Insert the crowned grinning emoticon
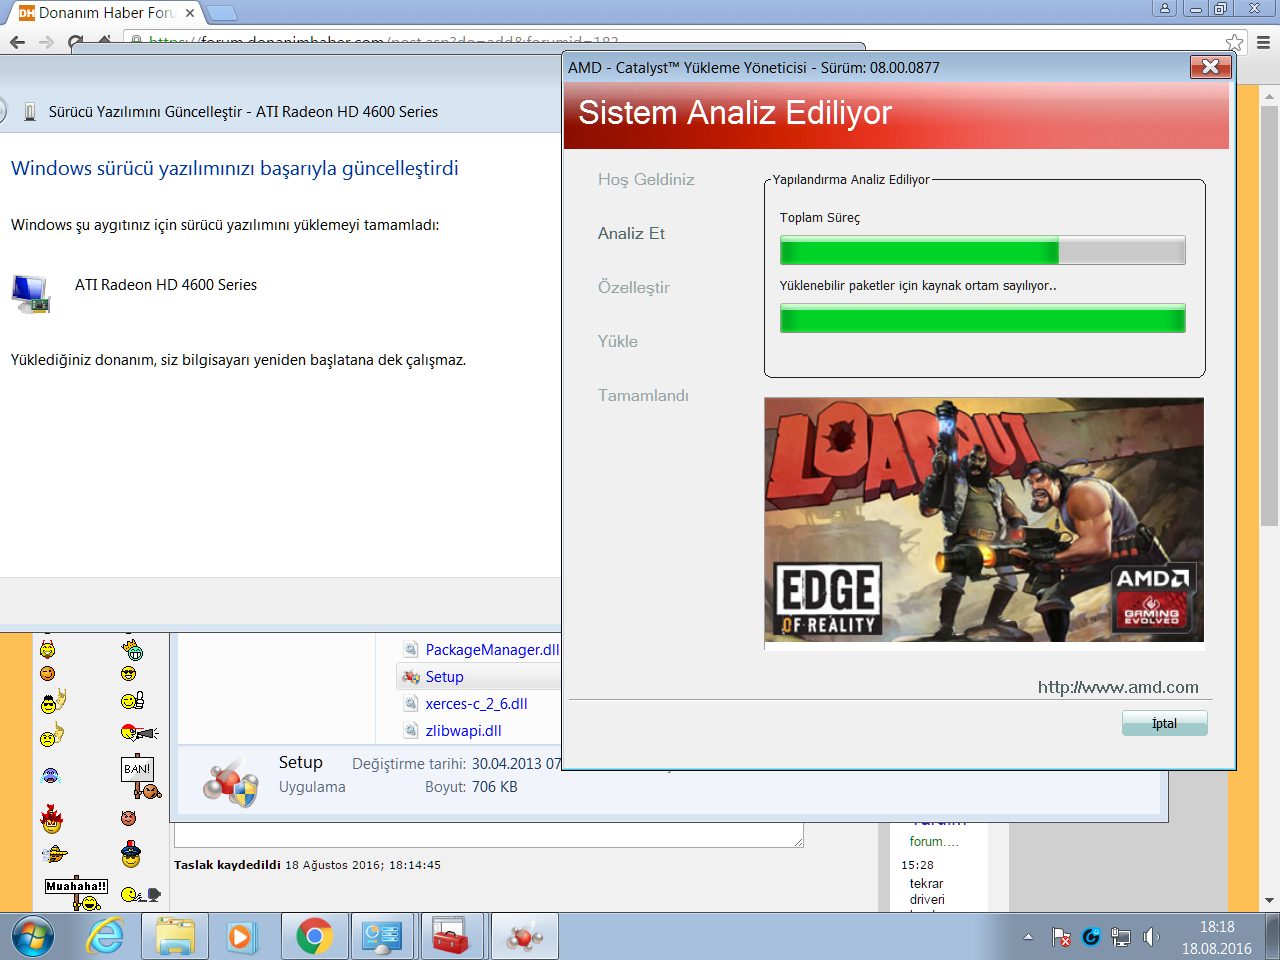This screenshot has height=960, width=1280. [x=132, y=651]
